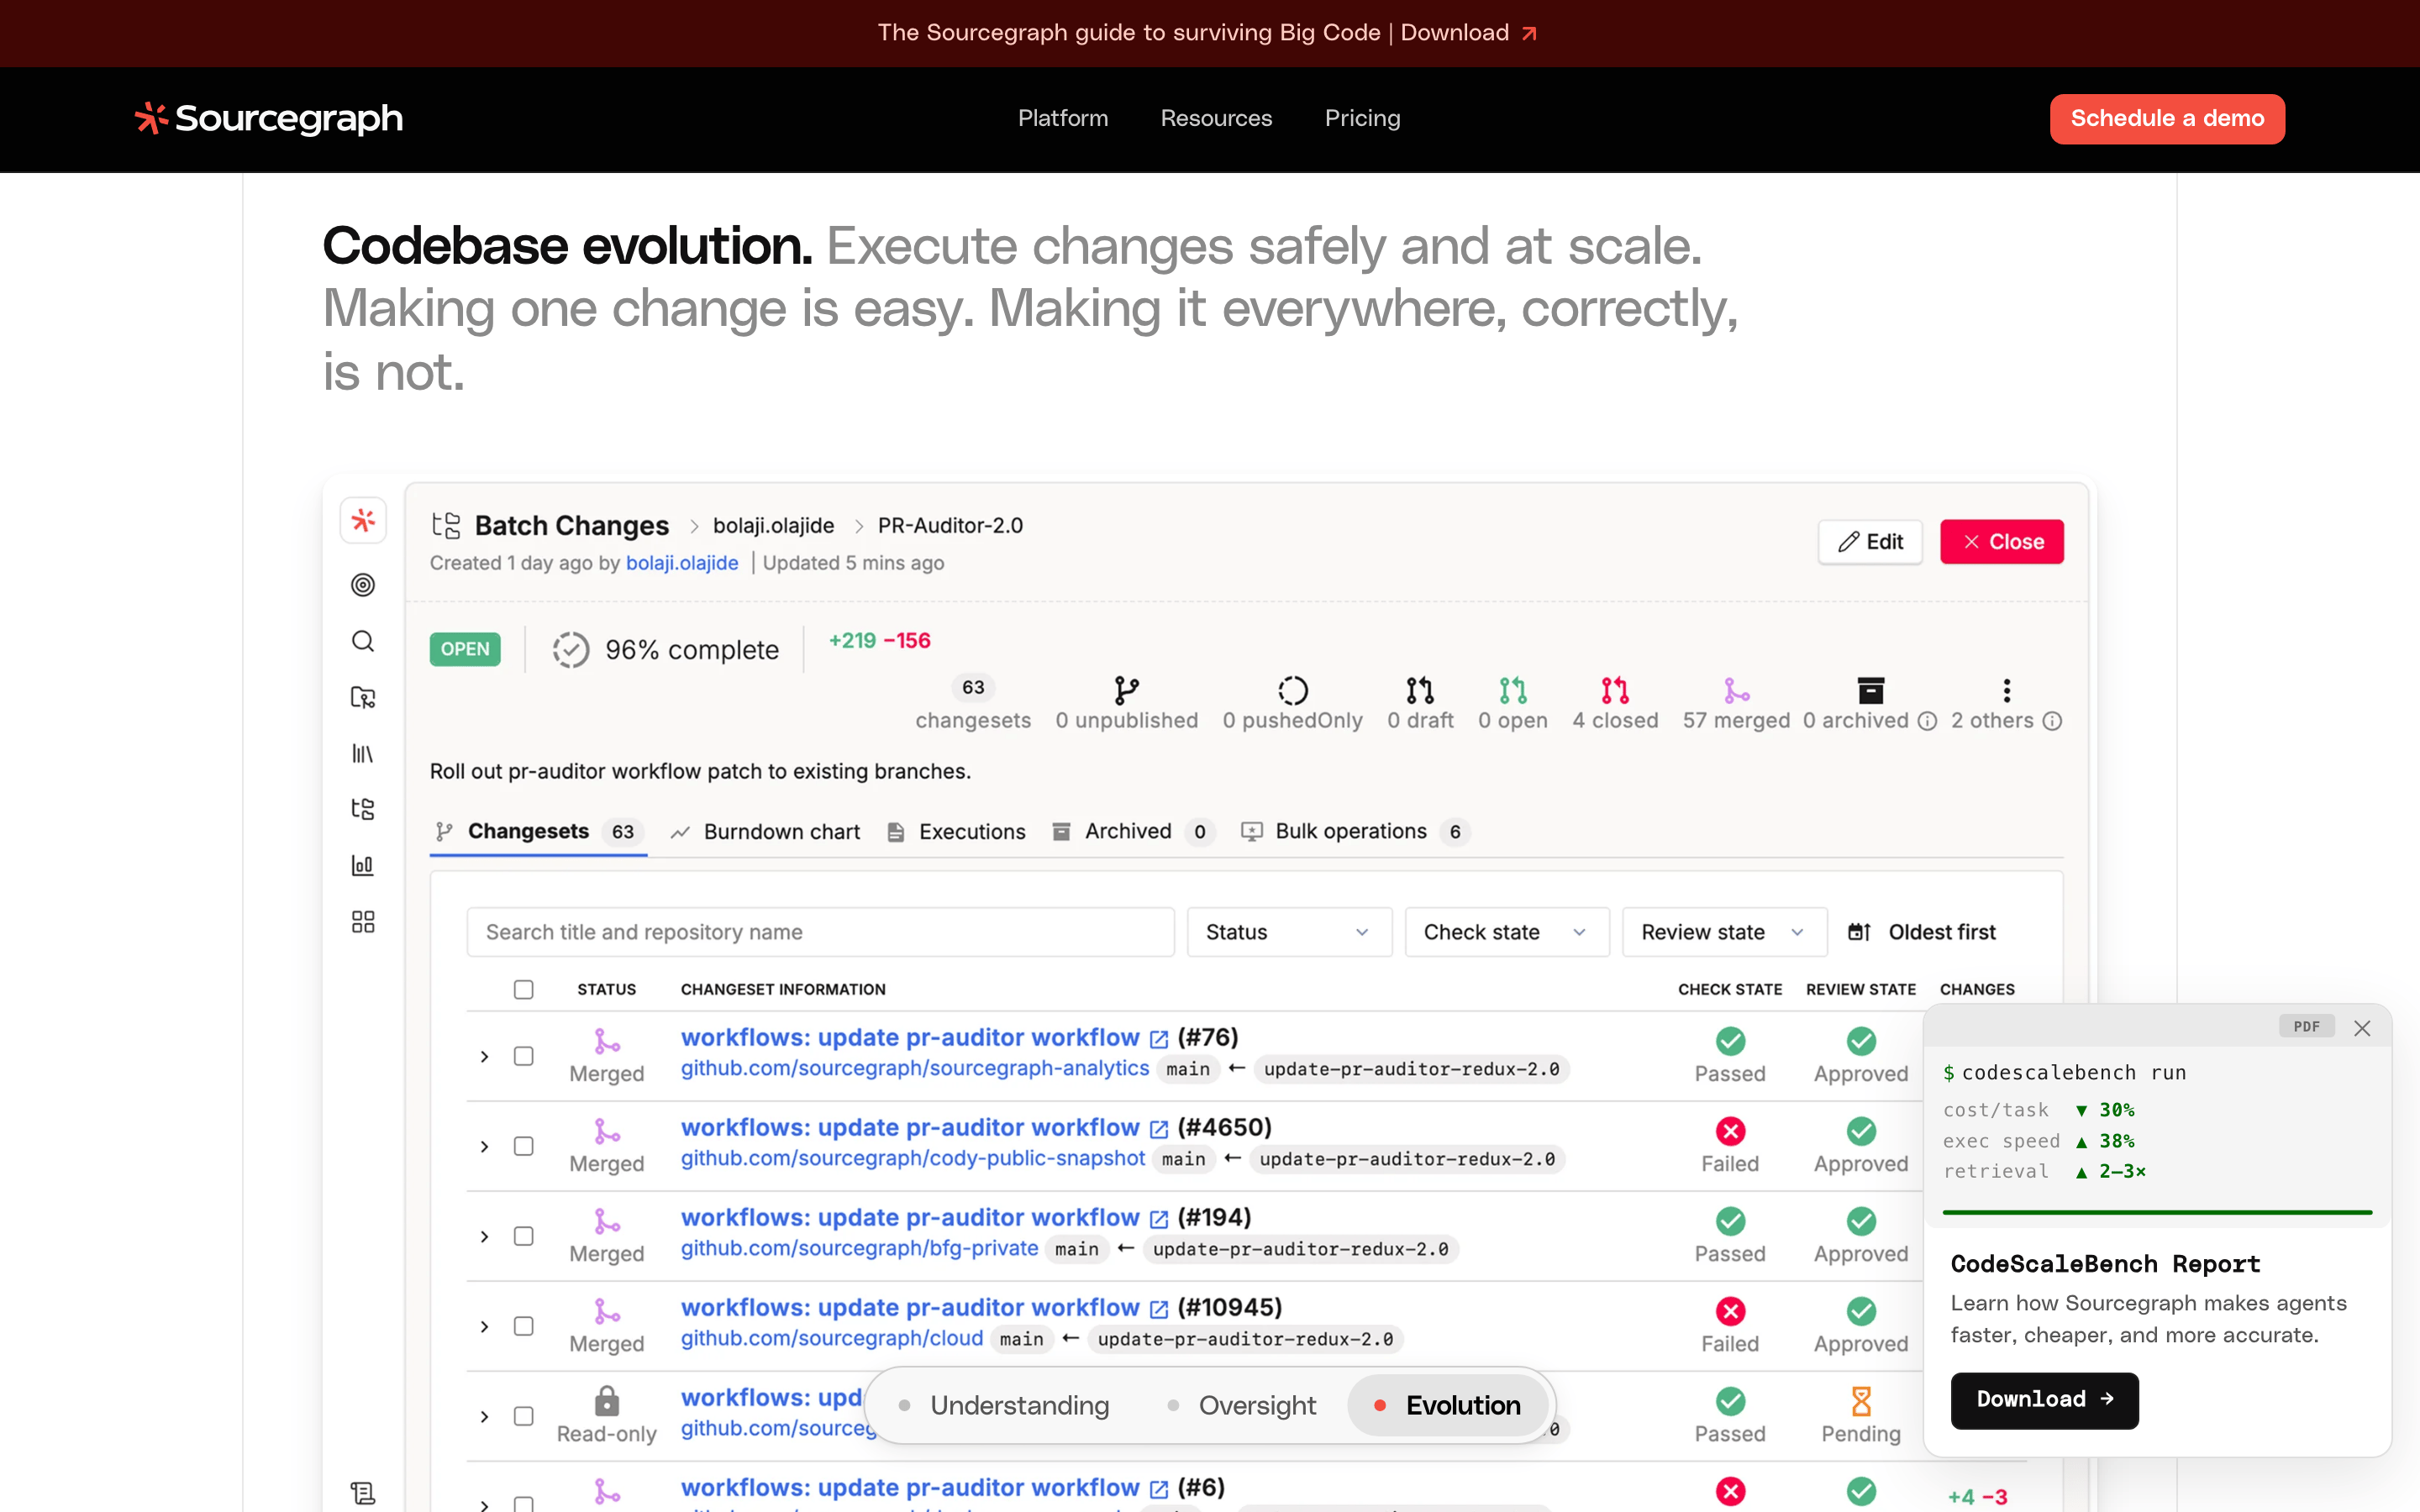Click the target-circle icon in the sidebar

tap(363, 585)
